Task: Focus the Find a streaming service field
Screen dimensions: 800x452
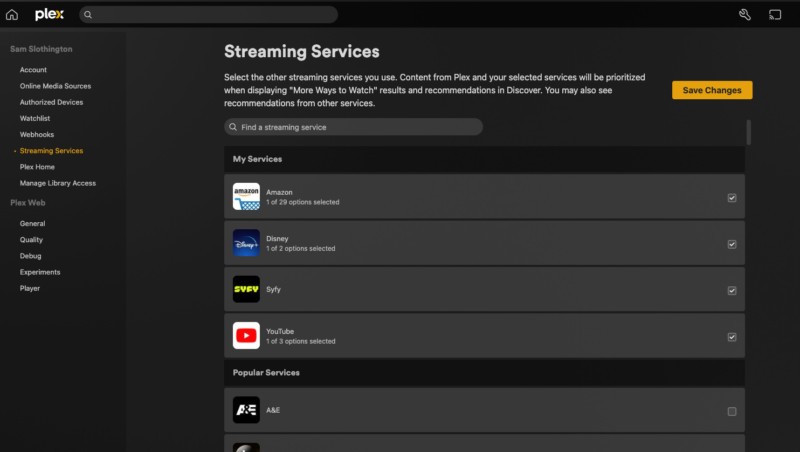Action: (x=353, y=127)
